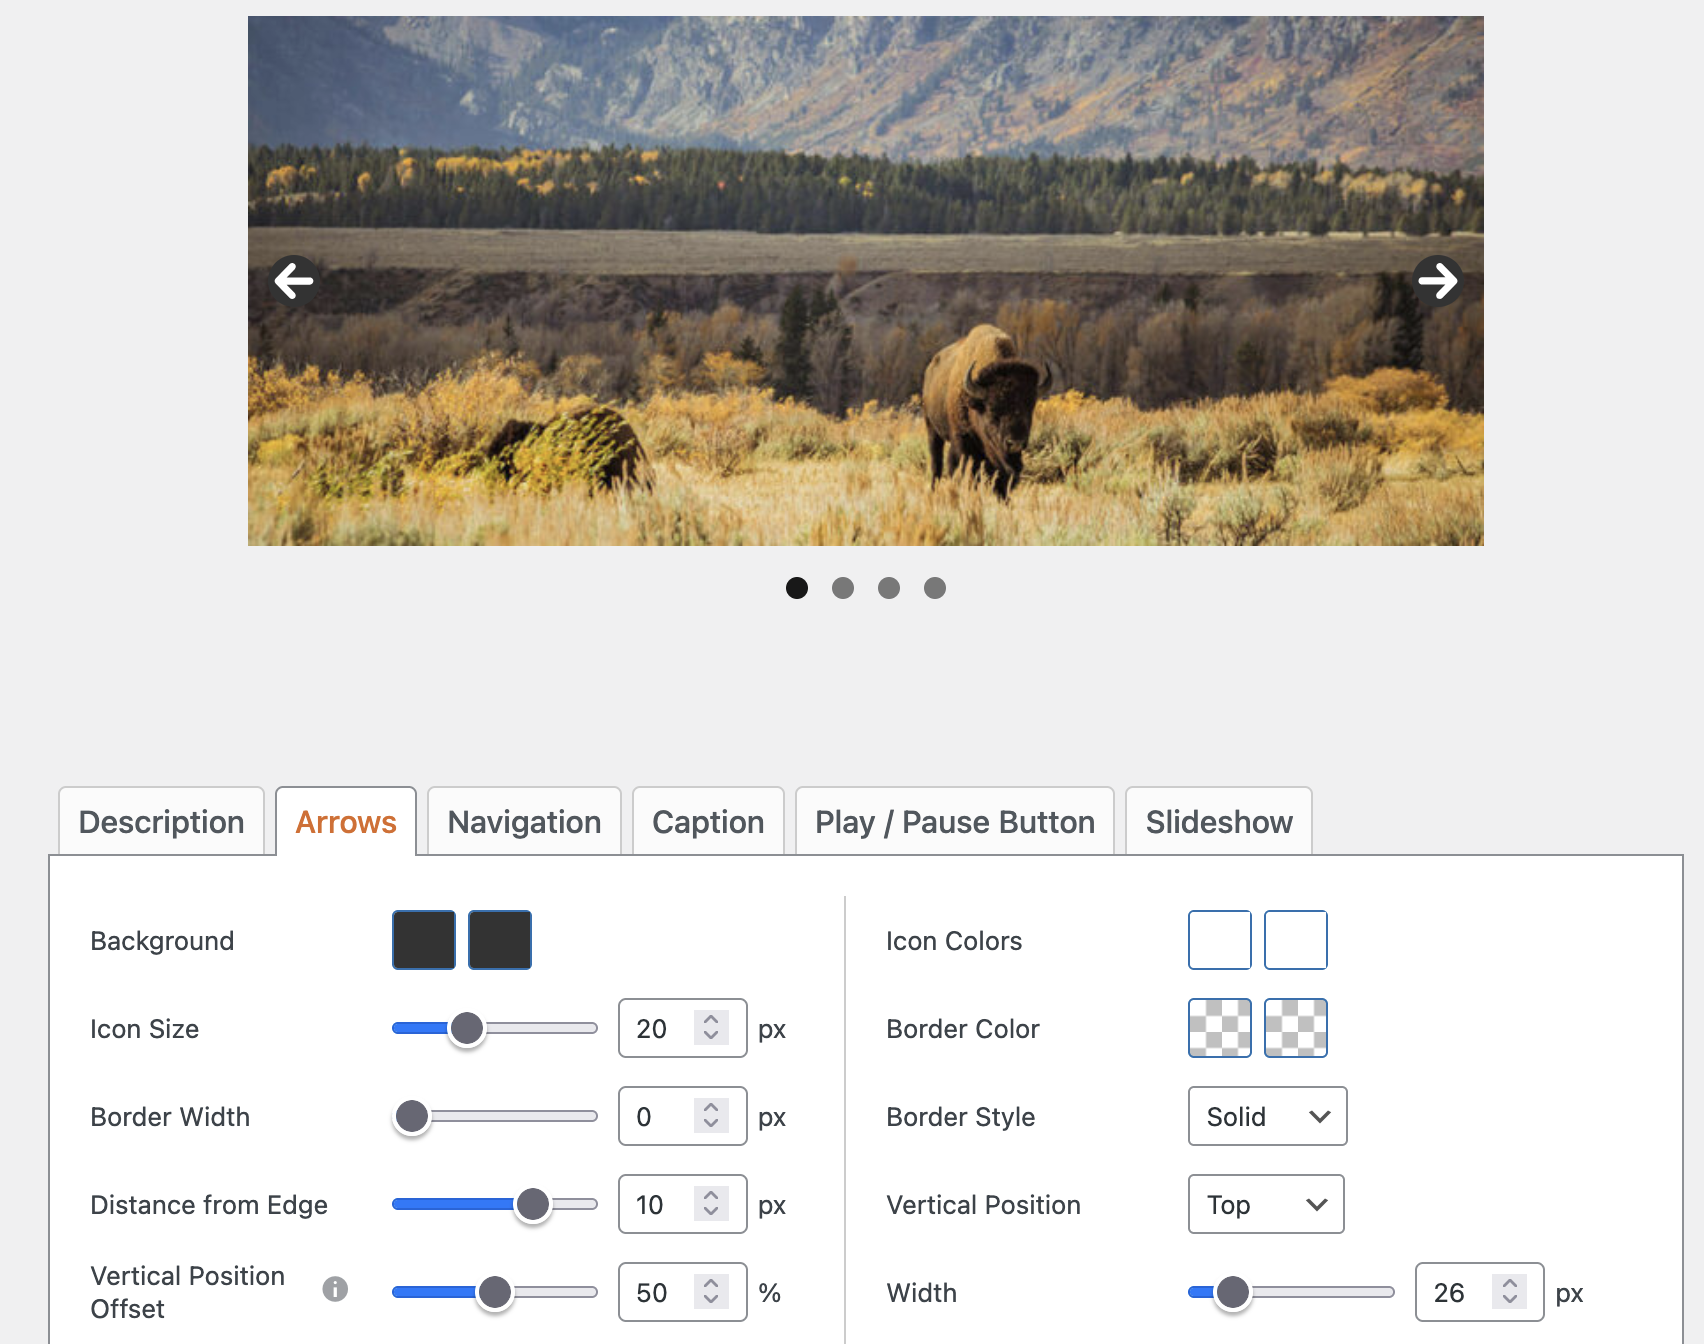Open the Play / Pause Button tab
Image resolution: width=1704 pixels, height=1344 pixels.
click(x=954, y=822)
